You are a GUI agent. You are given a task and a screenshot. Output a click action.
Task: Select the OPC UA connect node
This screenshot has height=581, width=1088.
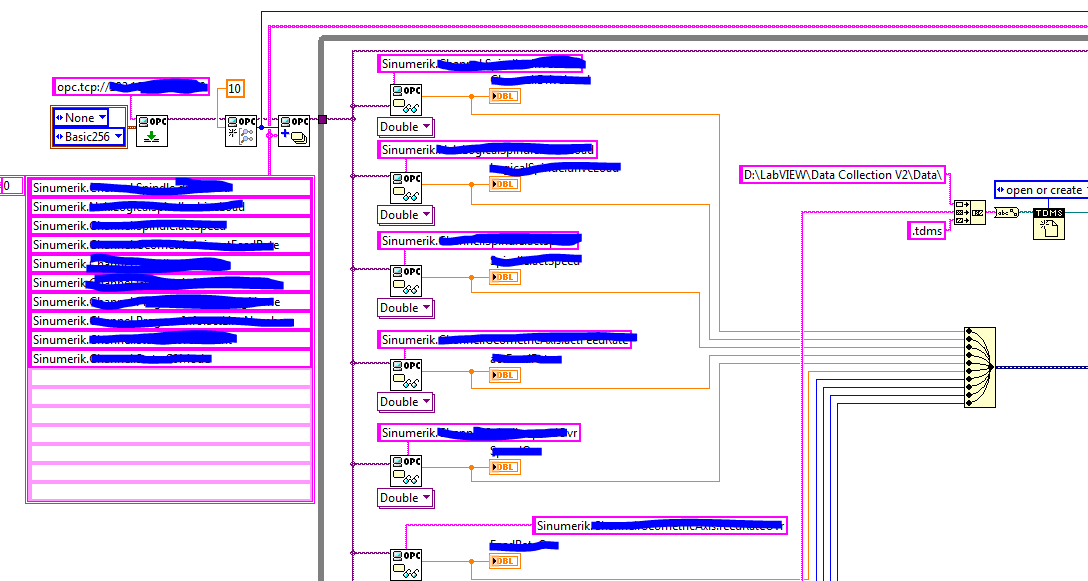(152, 130)
